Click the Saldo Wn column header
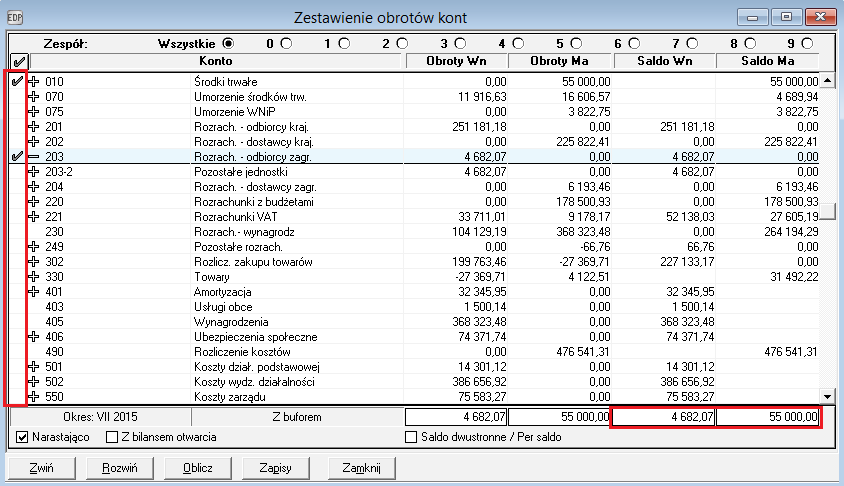 point(665,61)
